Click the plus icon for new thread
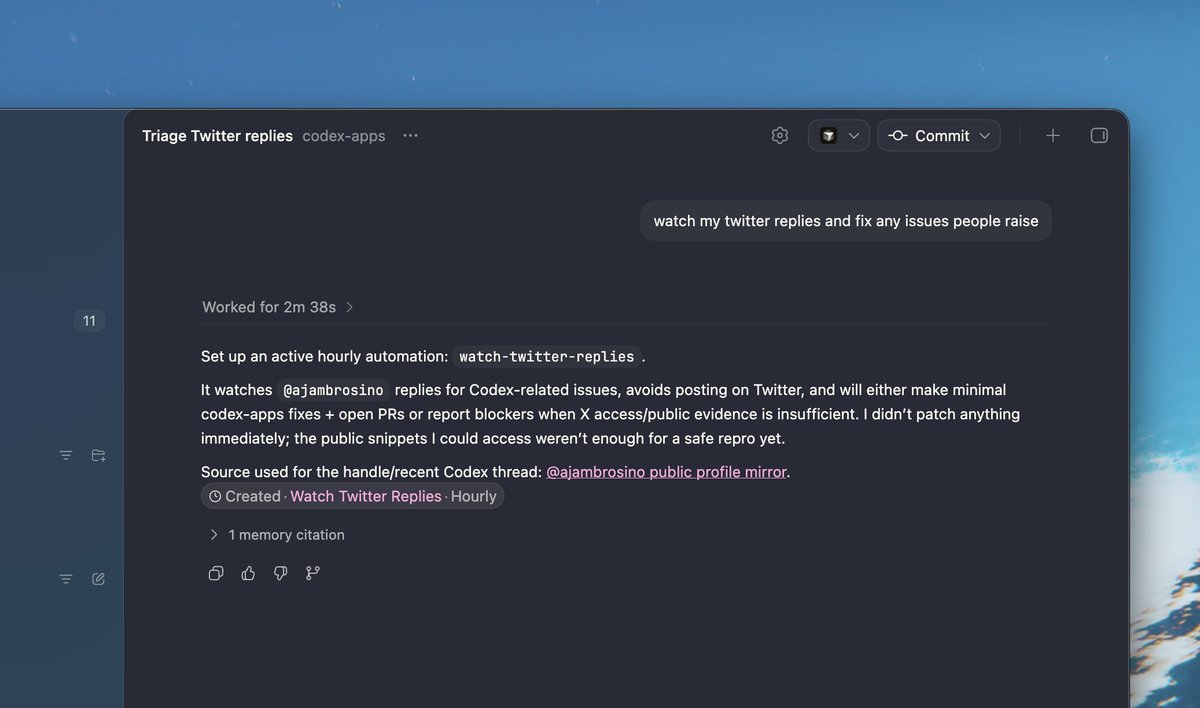 point(1053,135)
